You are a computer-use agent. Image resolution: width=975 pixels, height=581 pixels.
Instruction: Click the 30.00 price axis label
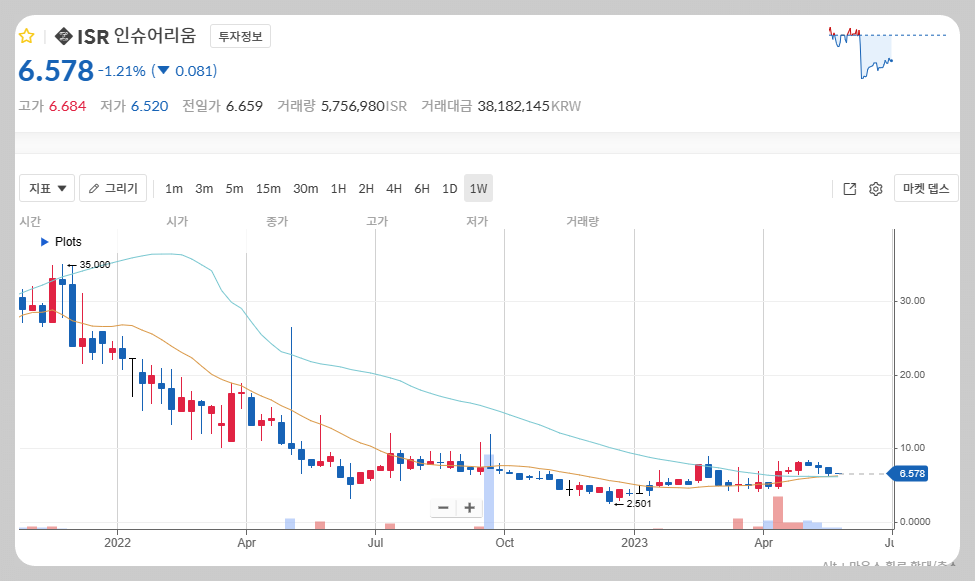click(912, 300)
